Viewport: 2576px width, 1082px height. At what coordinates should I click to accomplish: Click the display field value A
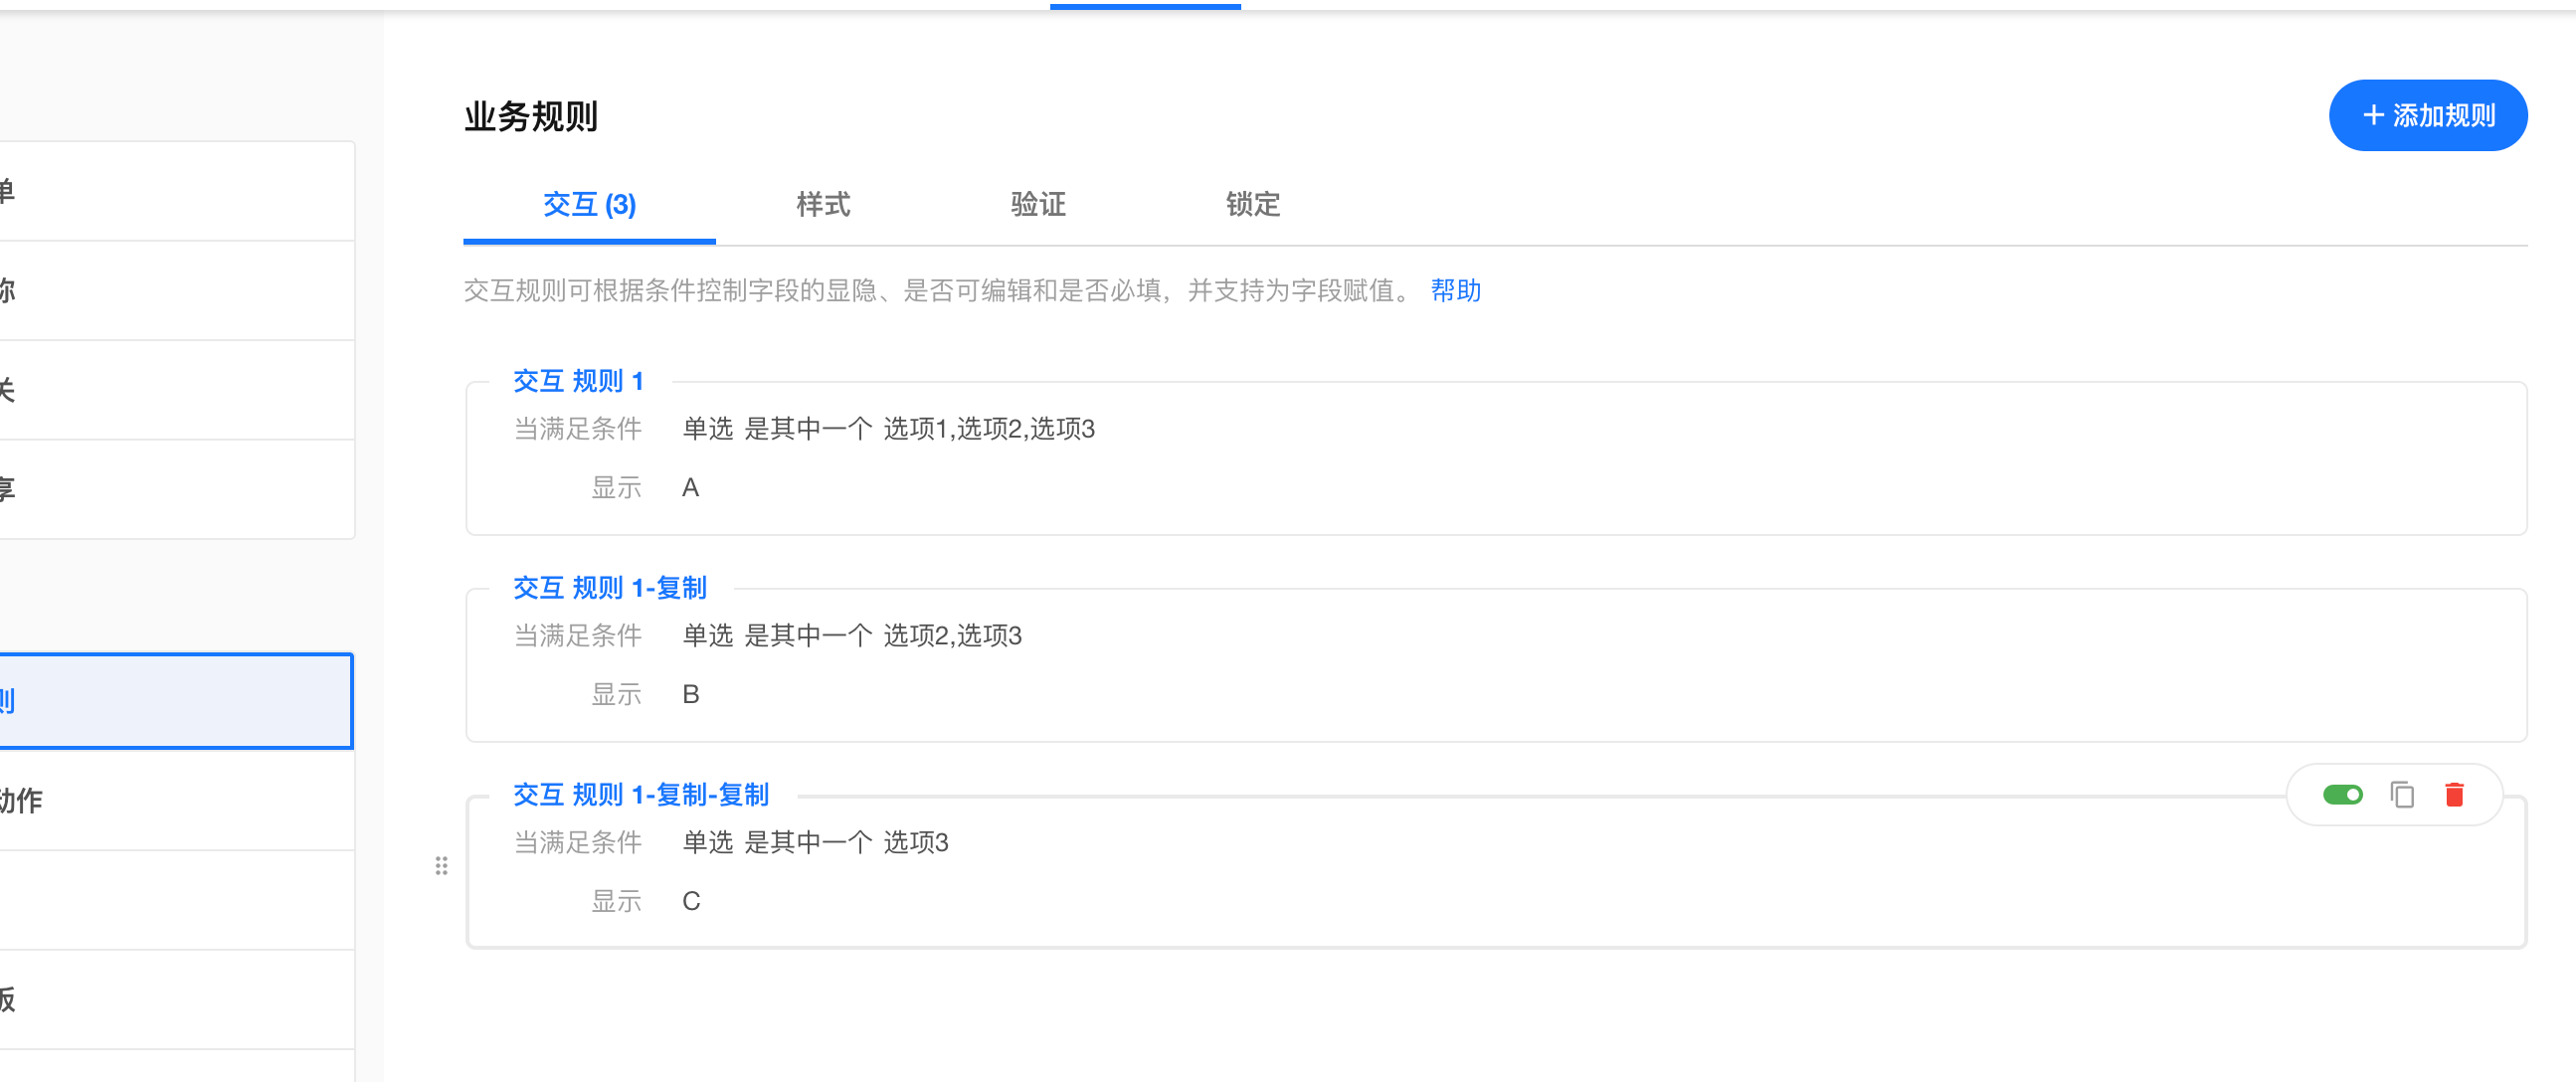[690, 488]
